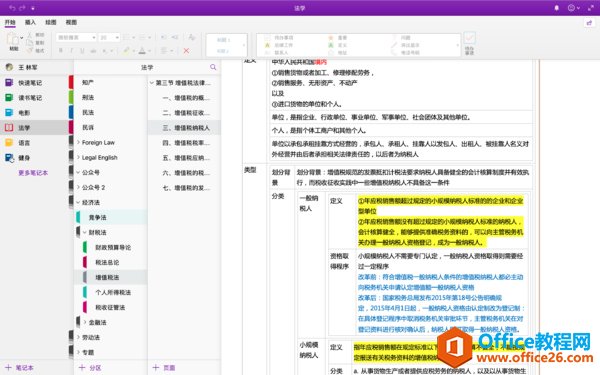Click the decrease indent icon
The height and width of the screenshot is (375, 600).
point(163,37)
